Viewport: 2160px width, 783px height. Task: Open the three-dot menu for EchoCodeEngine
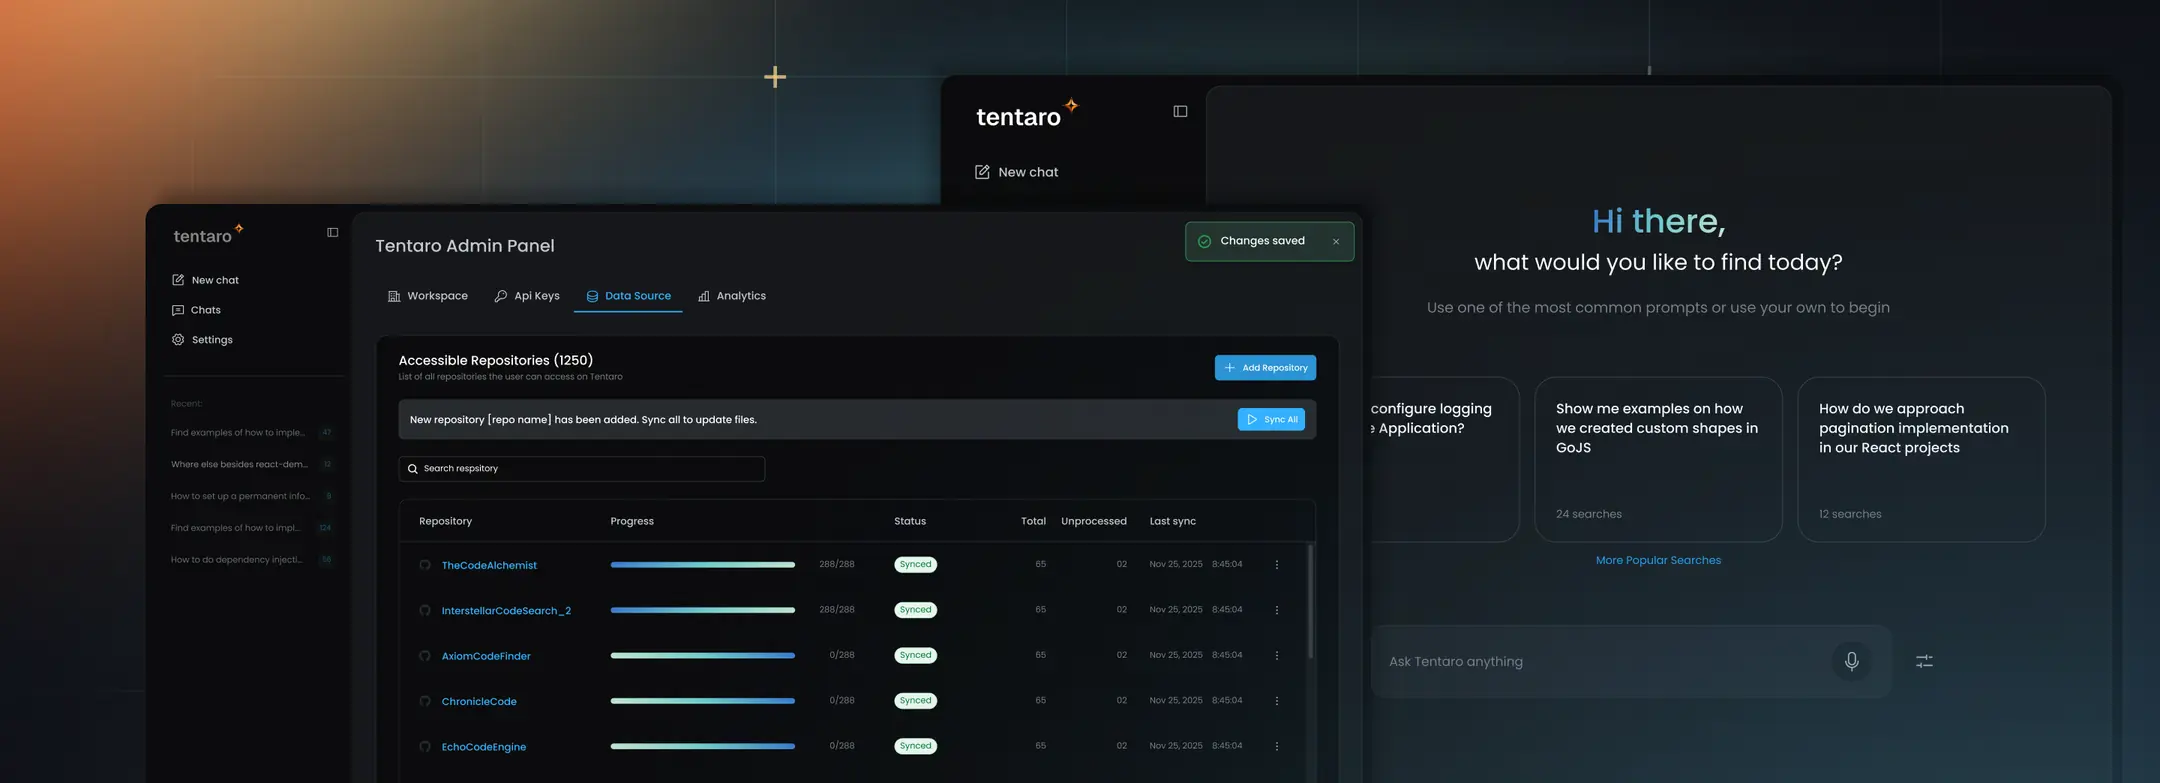point(1277,746)
